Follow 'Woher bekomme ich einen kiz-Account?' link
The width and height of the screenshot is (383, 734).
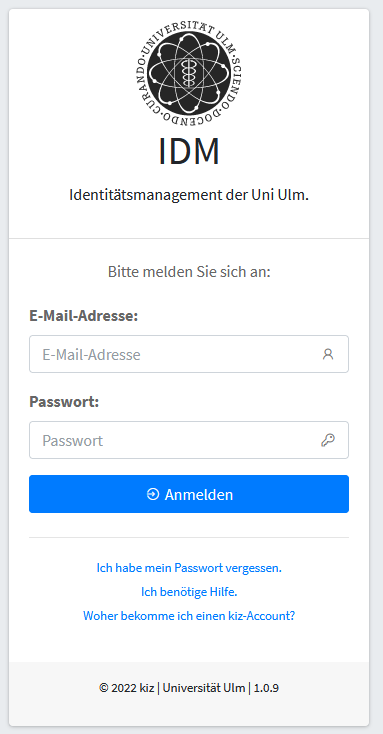pyautogui.click(x=189, y=616)
